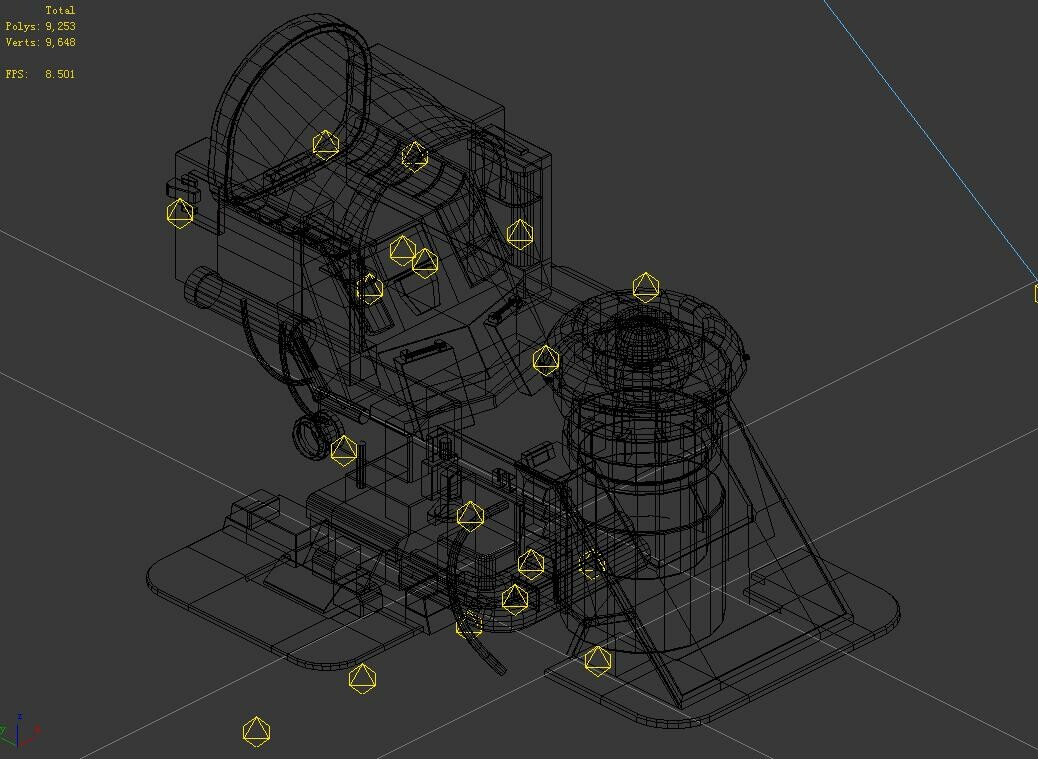
Task: Pick the light gizmo at the box's far-left corner
Action: tap(179, 213)
